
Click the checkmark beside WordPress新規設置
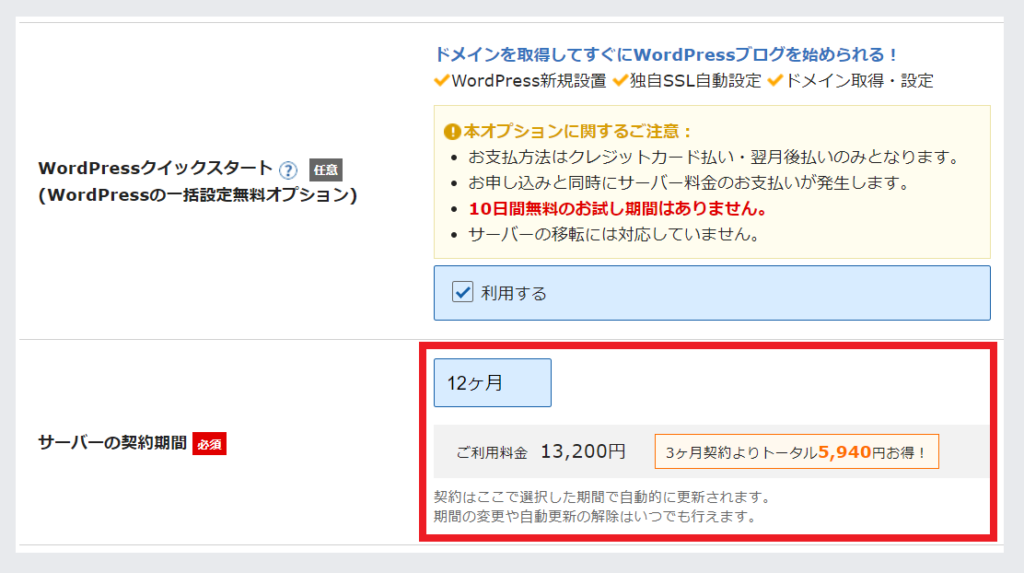click(441, 80)
